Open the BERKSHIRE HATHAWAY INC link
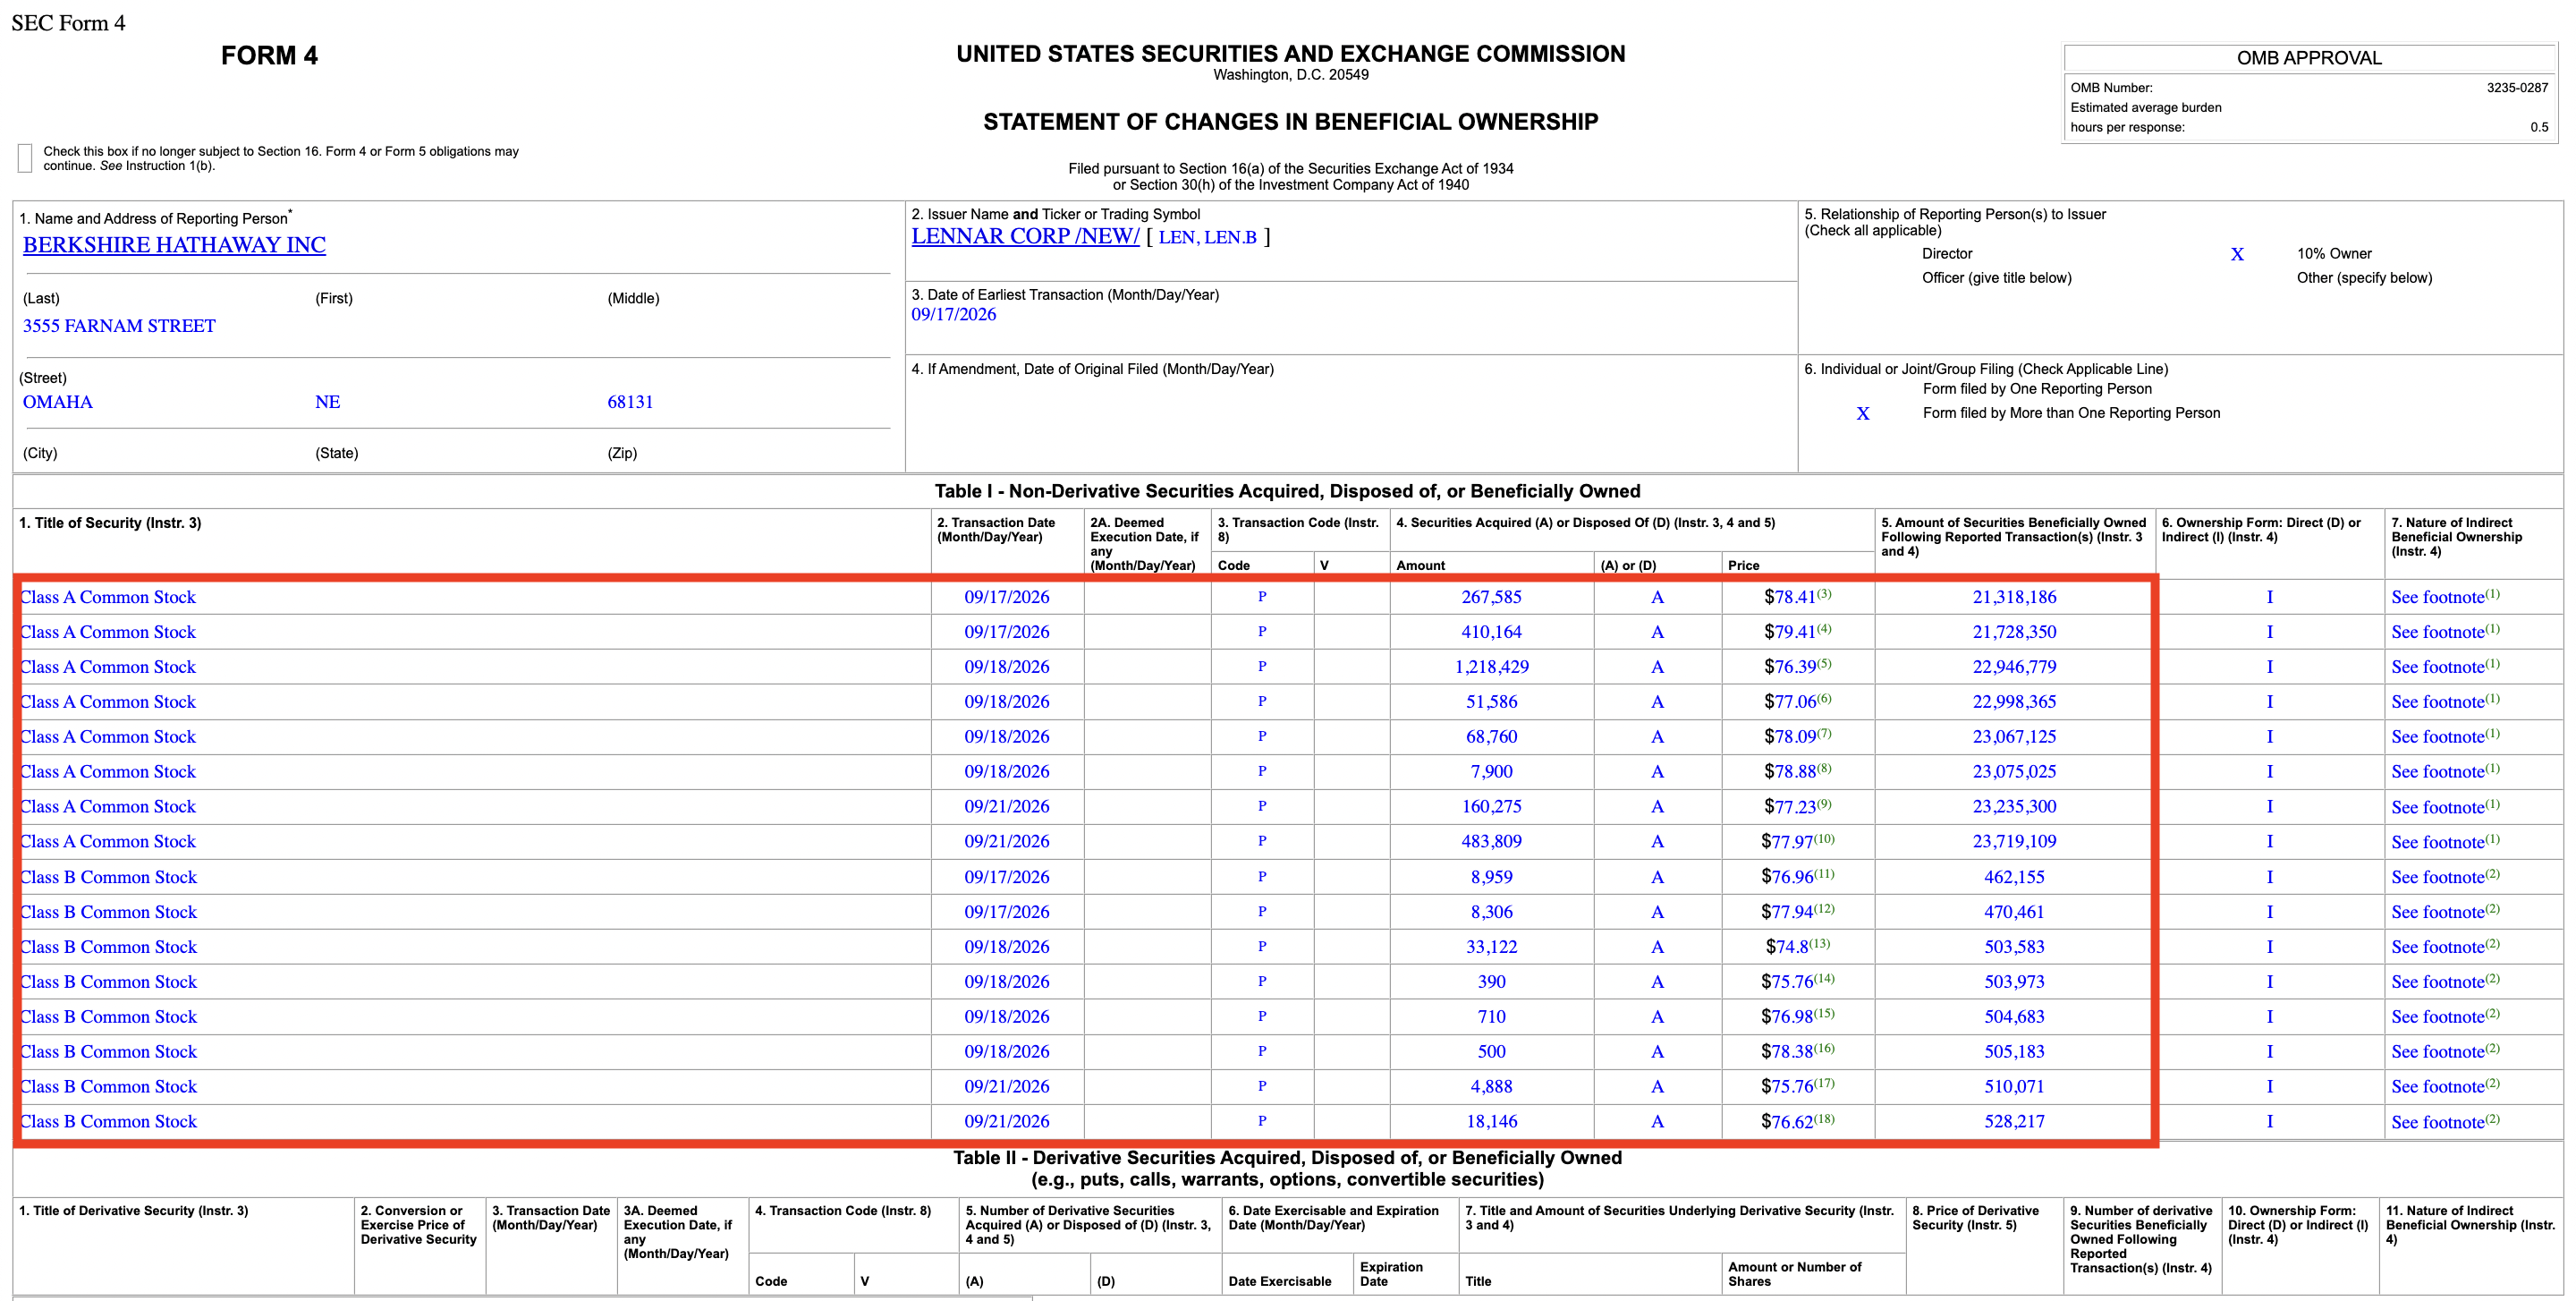2576x1301 pixels. click(174, 245)
